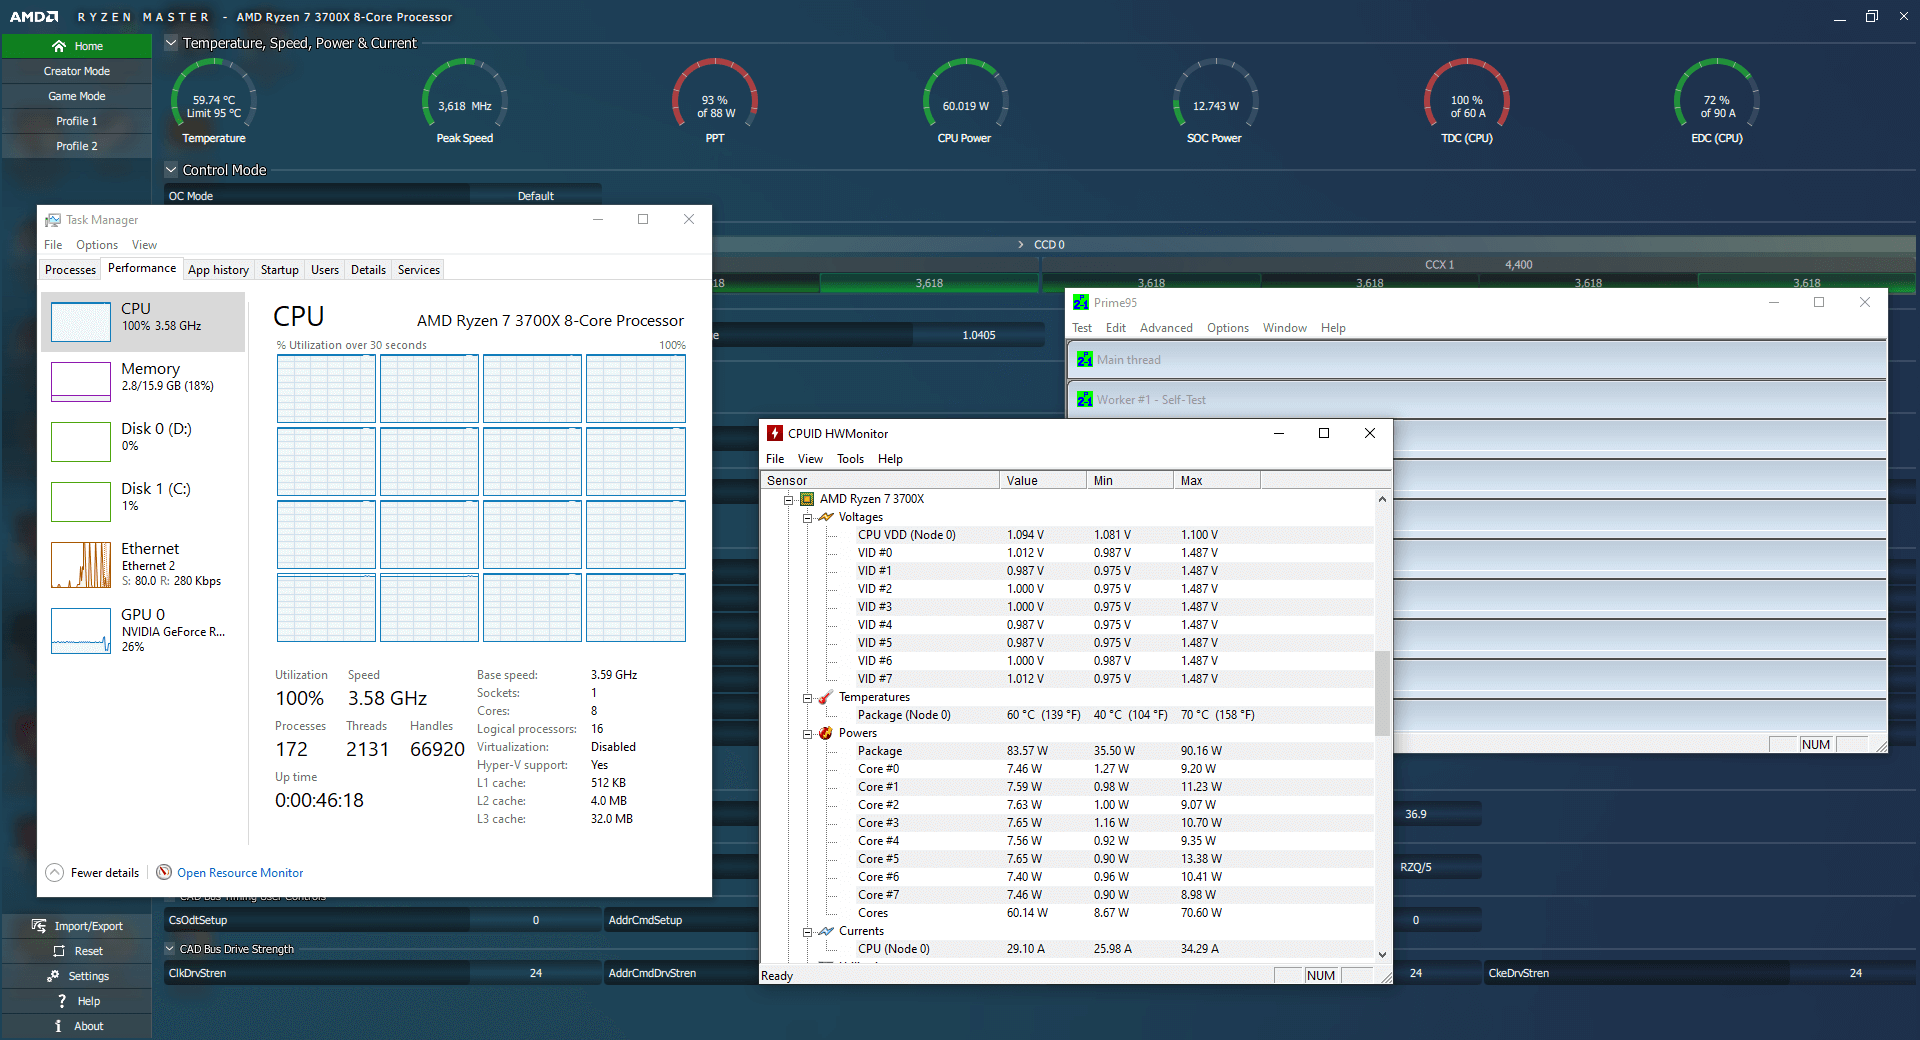Open Settings gear in Ryzen Master sidebar
1920x1040 pixels.
(53, 976)
